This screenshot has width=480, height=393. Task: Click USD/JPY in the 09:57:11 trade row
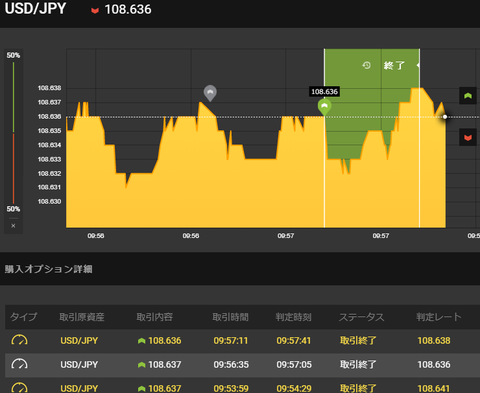(79, 341)
